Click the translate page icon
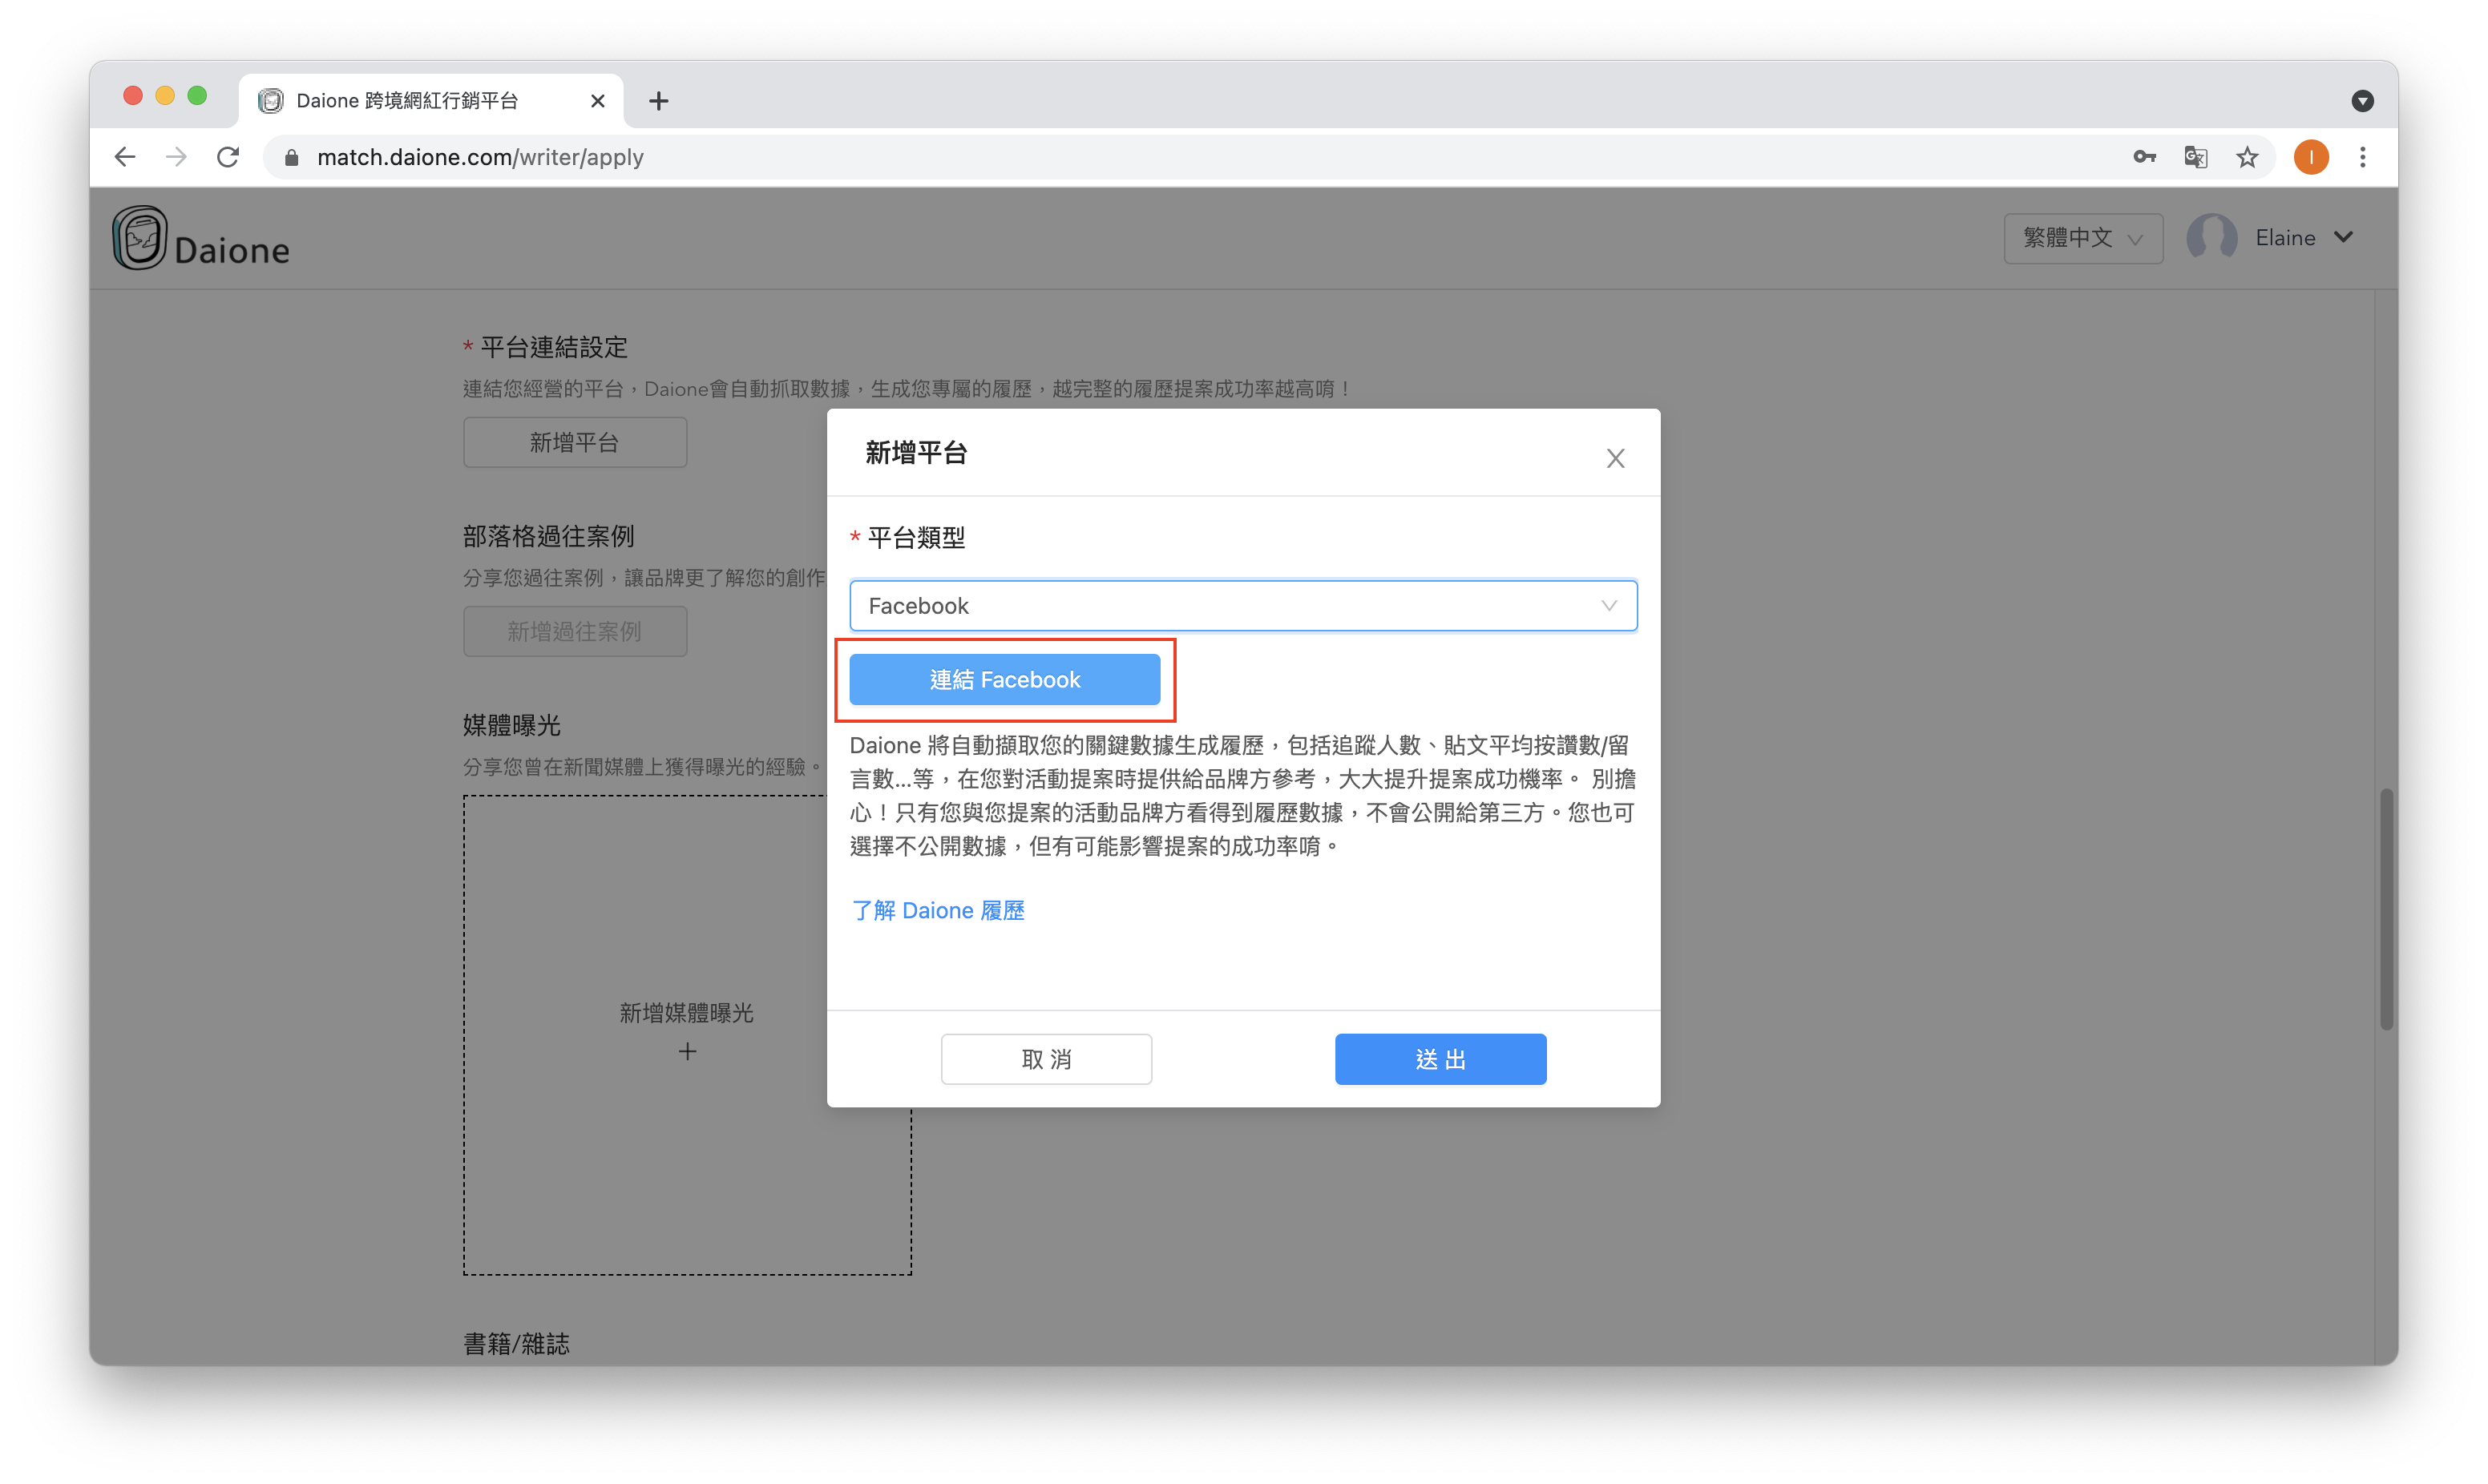This screenshot has height=1484, width=2488. (2196, 157)
